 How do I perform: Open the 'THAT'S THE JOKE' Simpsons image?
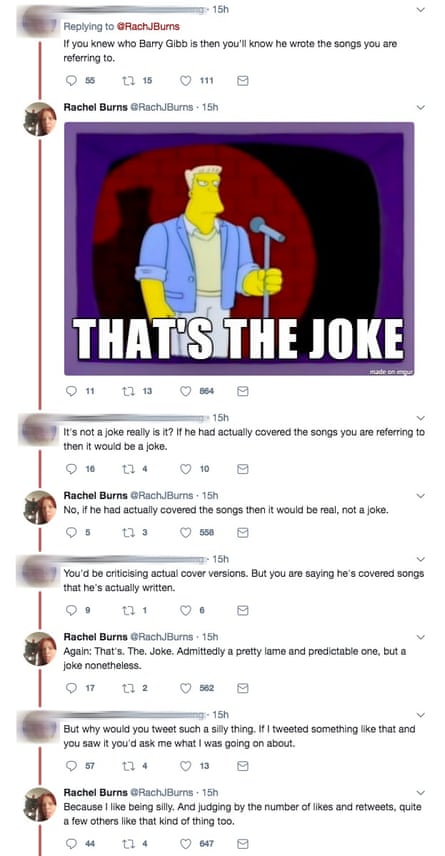239,249
